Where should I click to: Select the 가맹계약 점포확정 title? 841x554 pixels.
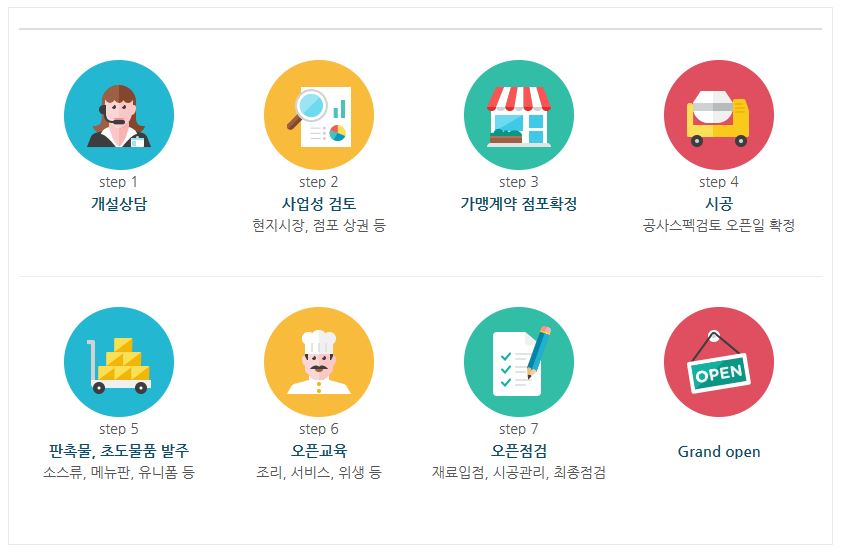[x=519, y=204]
